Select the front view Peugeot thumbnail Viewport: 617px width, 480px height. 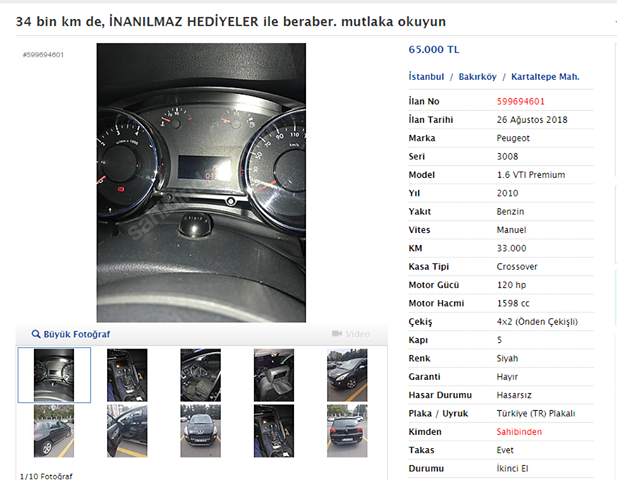point(201,431)
